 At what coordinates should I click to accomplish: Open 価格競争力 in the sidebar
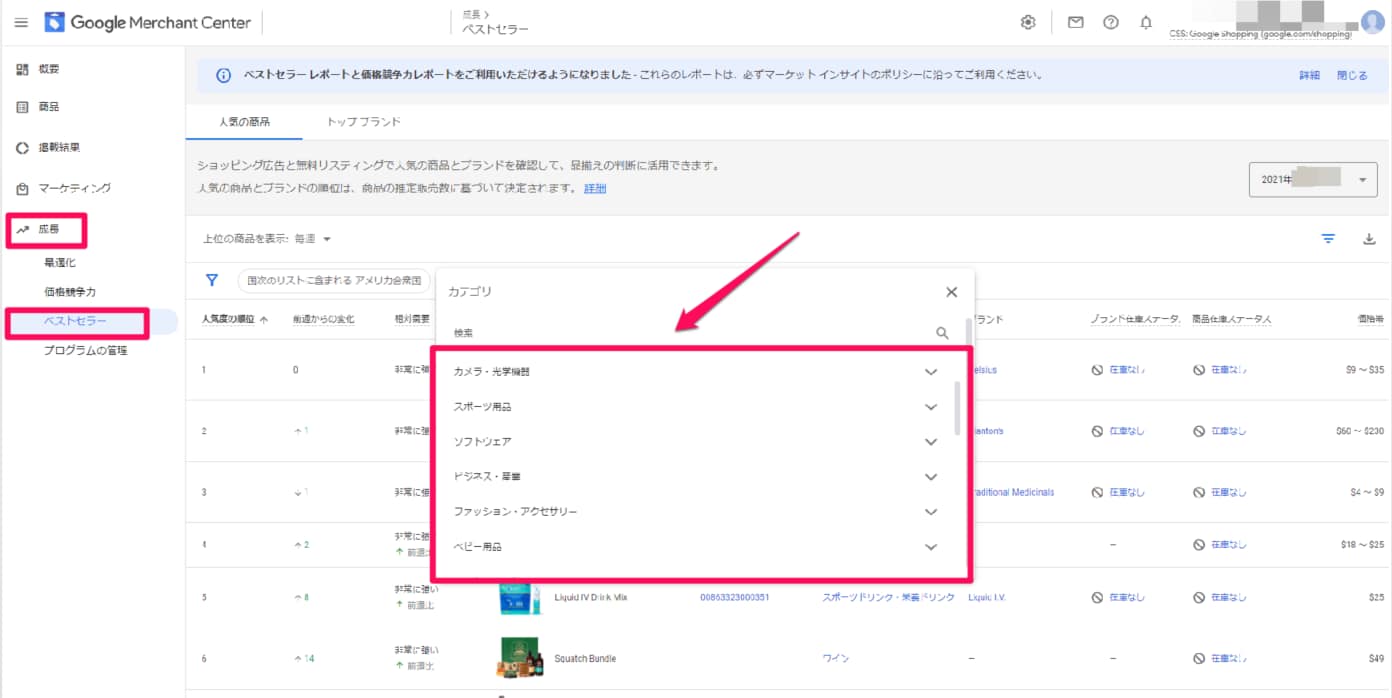click(x=70, y=292)
